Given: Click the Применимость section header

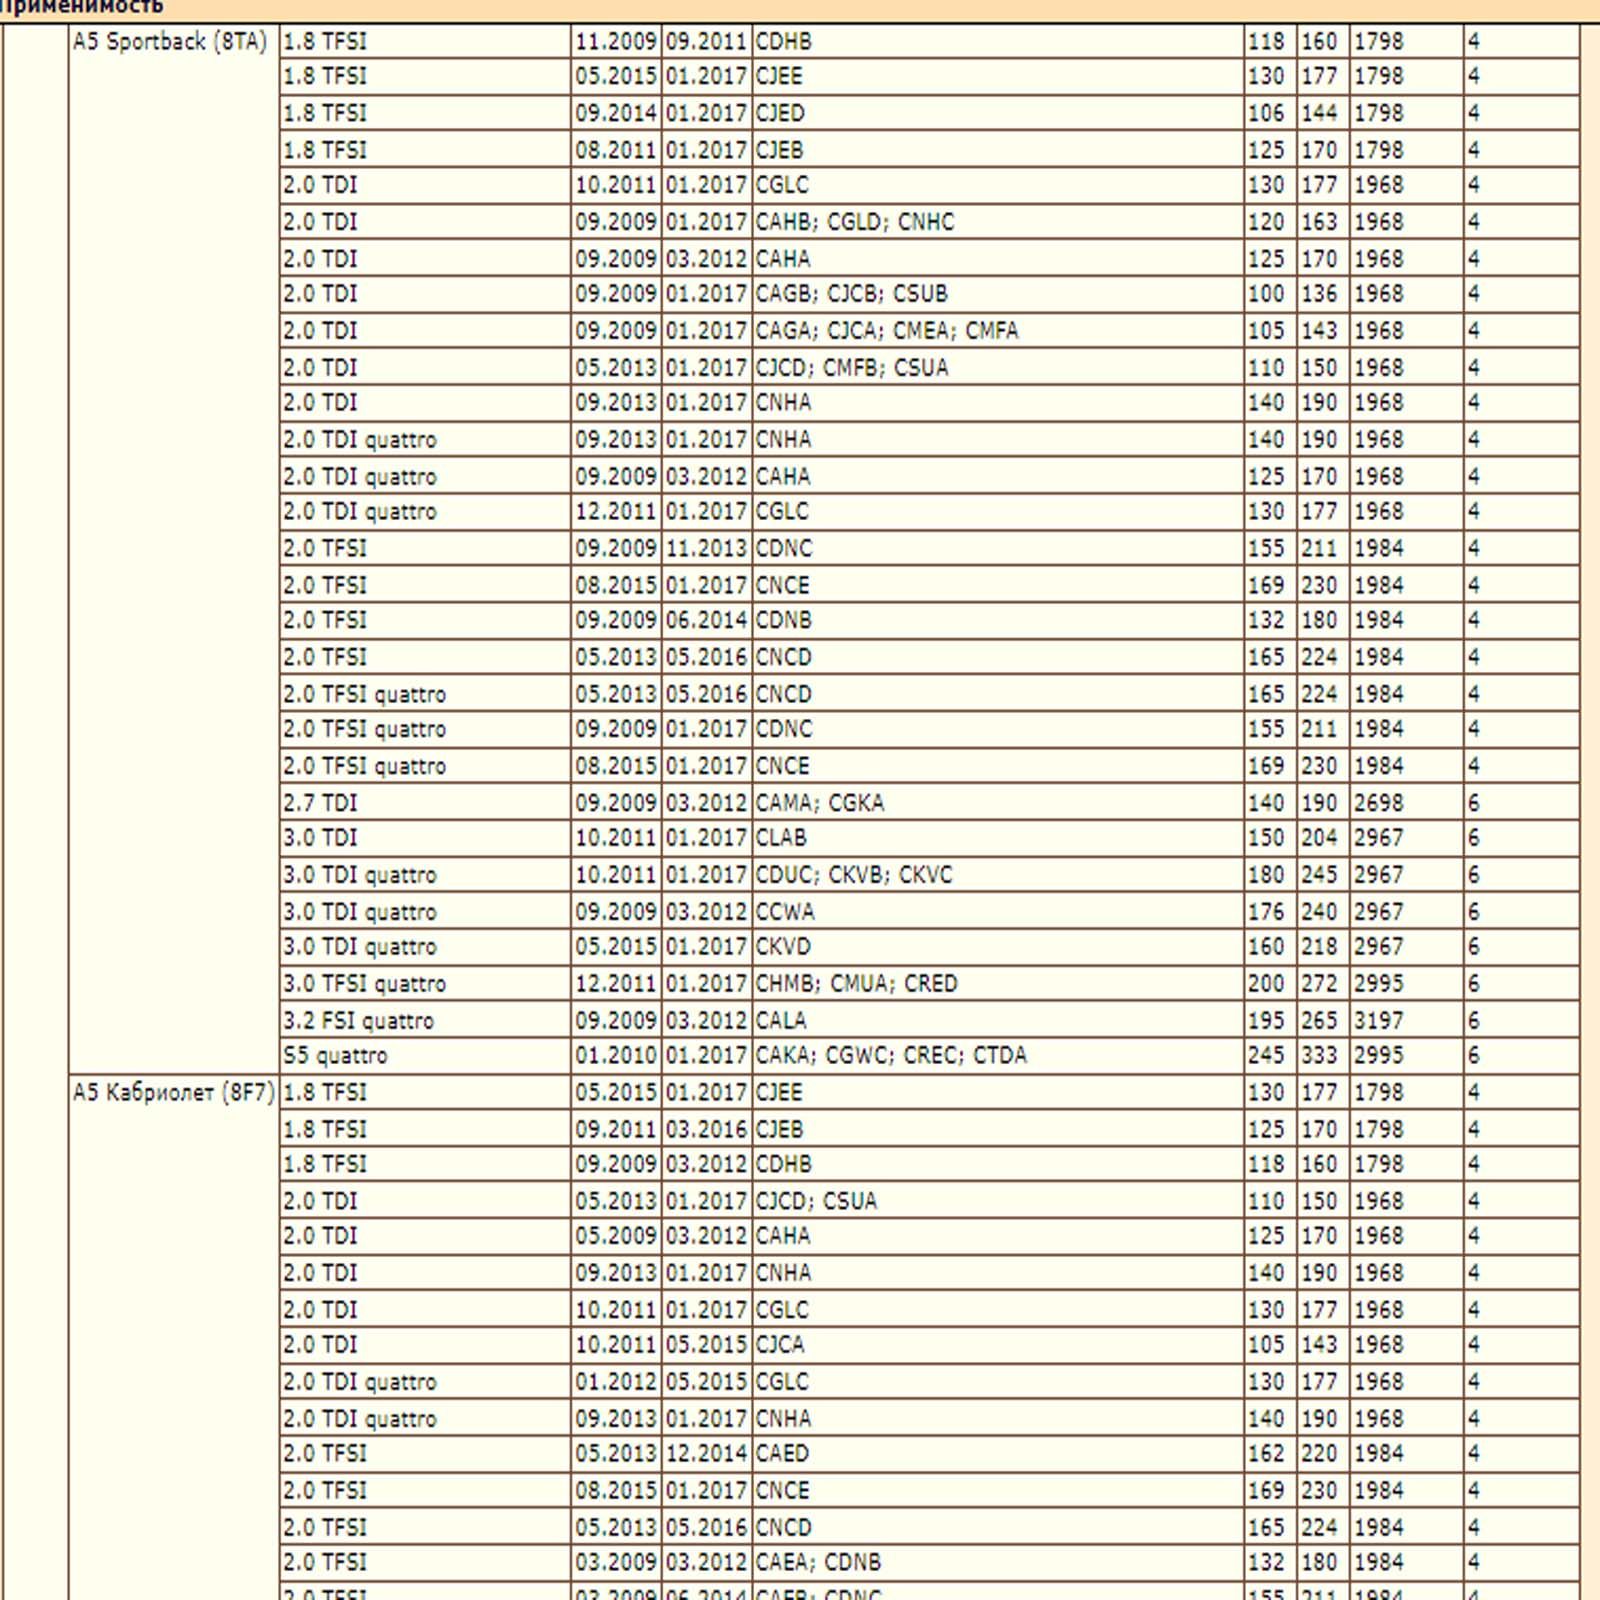Looking at the screenshot, I should click(82, 8).
